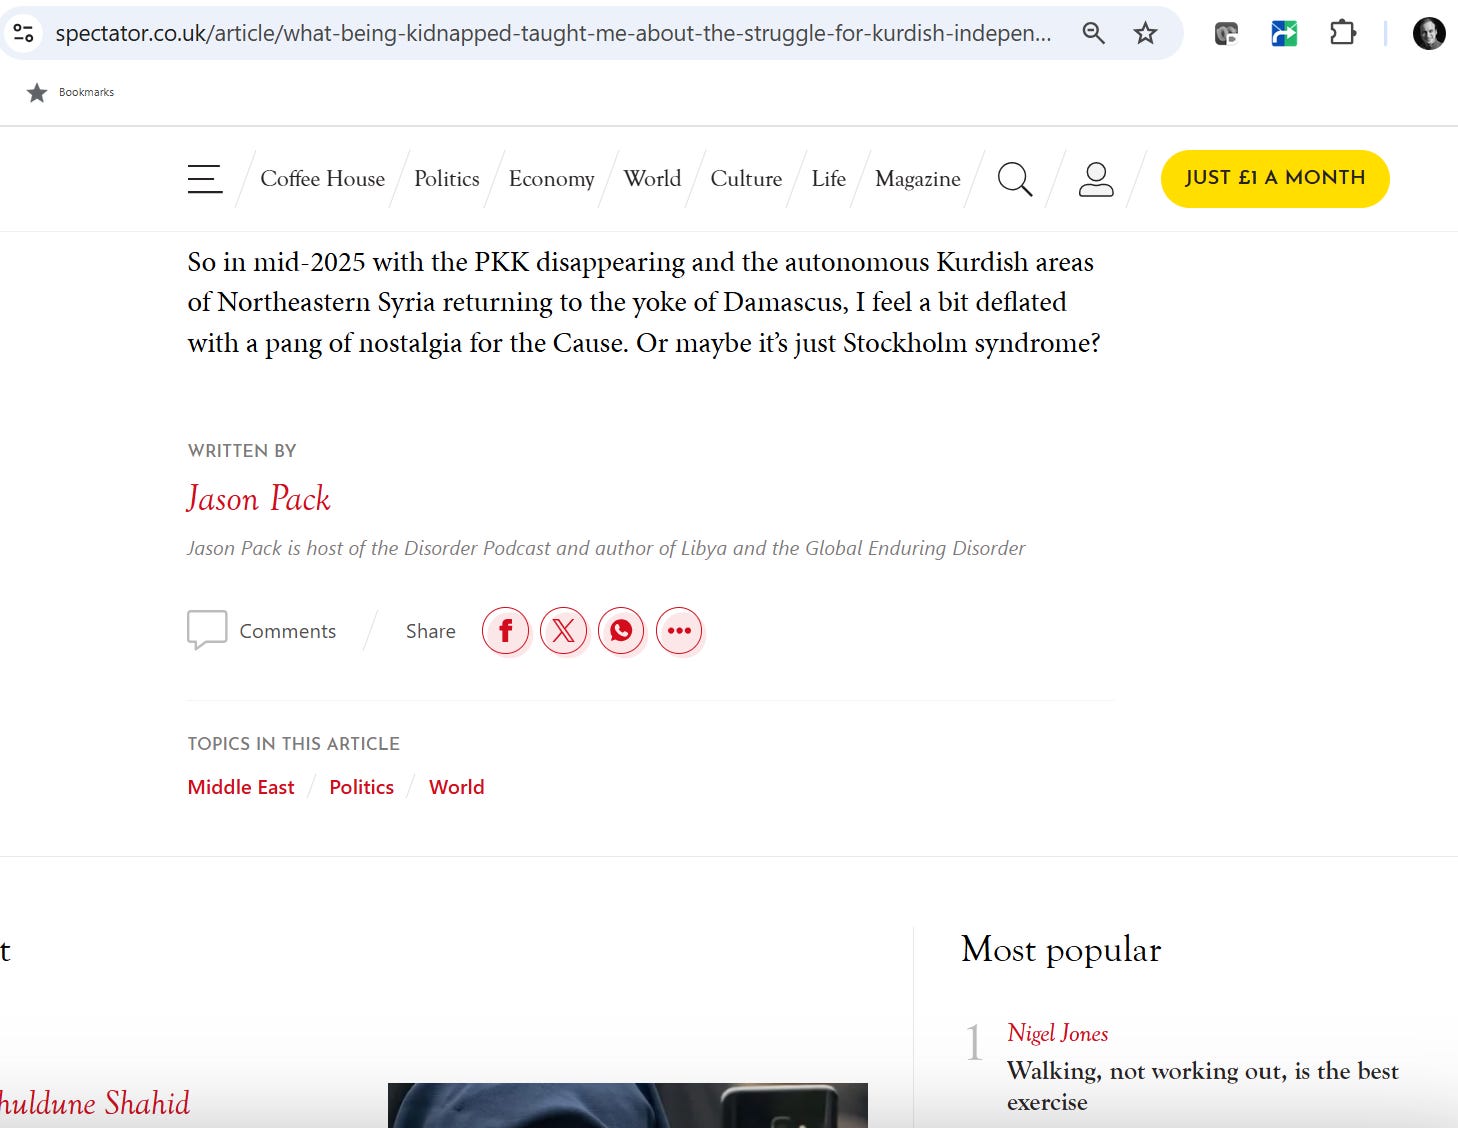The height and width of the screenshot is (1128, 1458).
Task: Open Nigel Jones author link
Action: (1057, 1033)
